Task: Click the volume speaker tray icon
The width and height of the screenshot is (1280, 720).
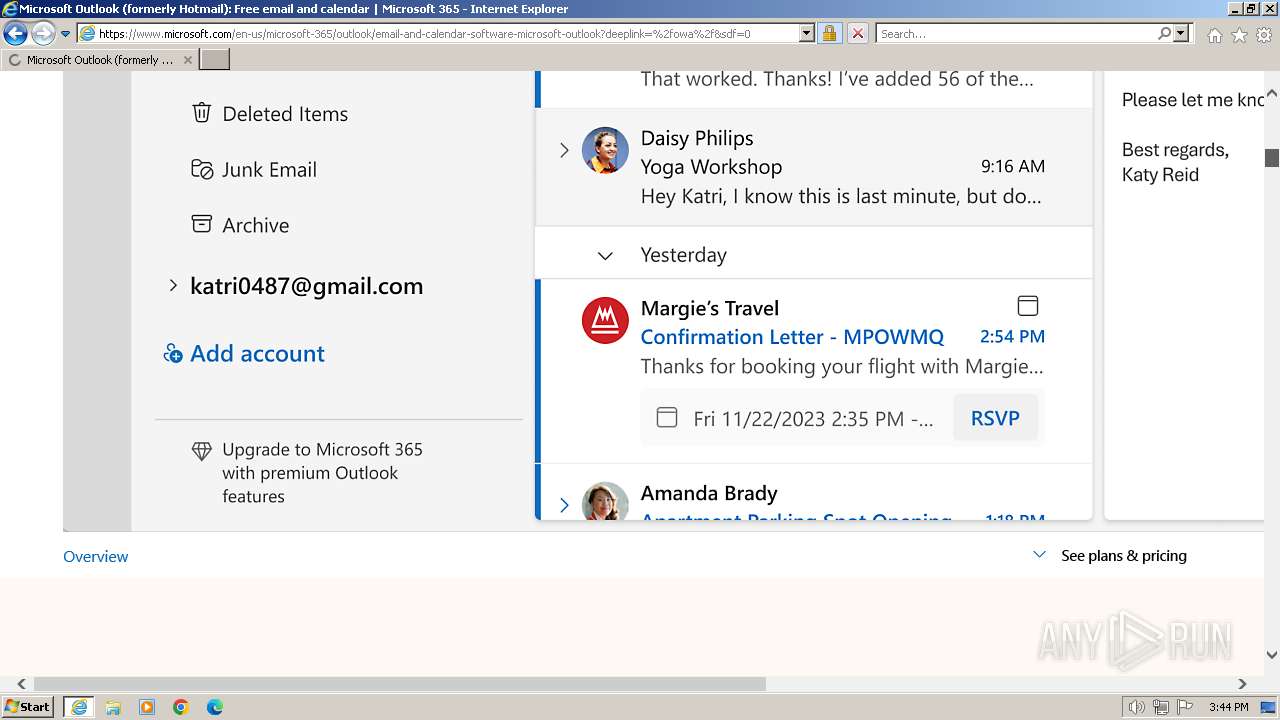Action: (x=1136, y=707)
